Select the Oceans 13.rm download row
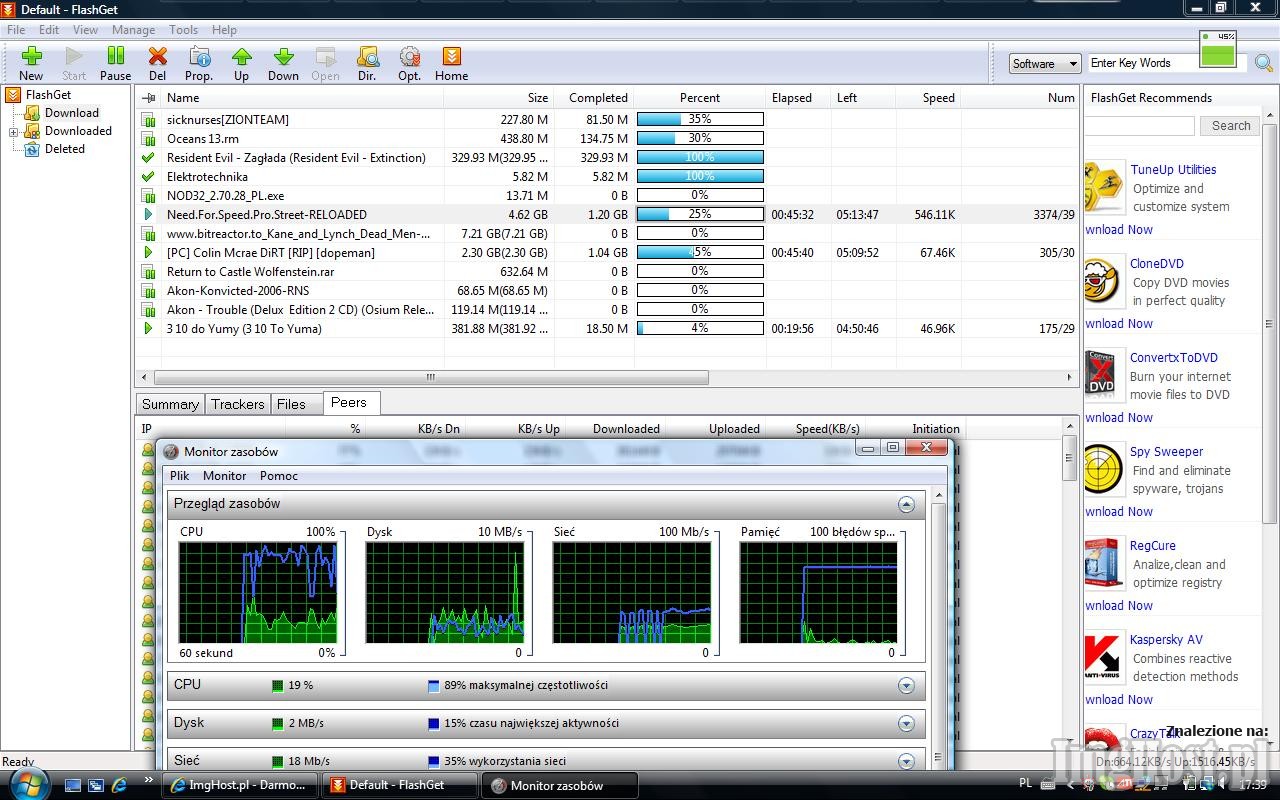Viewport: 1280px width, 800px height. [x=607, y=139]
